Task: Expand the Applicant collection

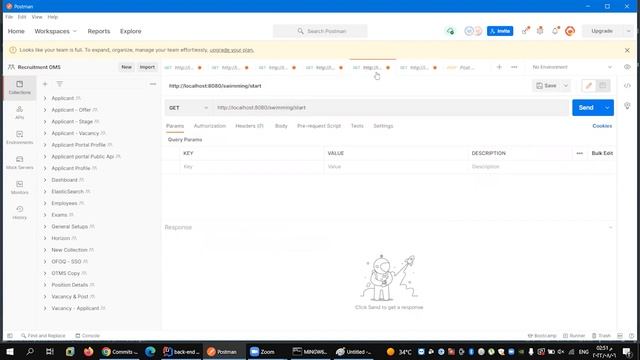Action: [45, 98]
